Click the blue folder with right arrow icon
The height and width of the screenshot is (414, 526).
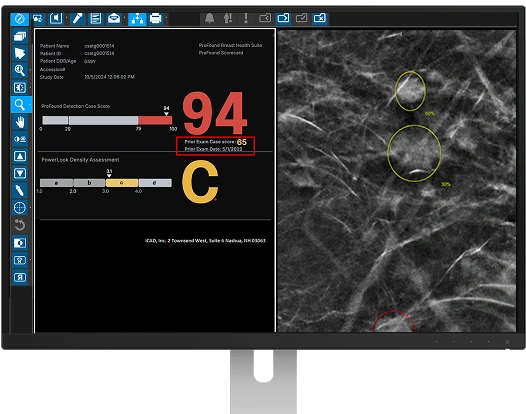pyautogui.click(x=283, y=18)
